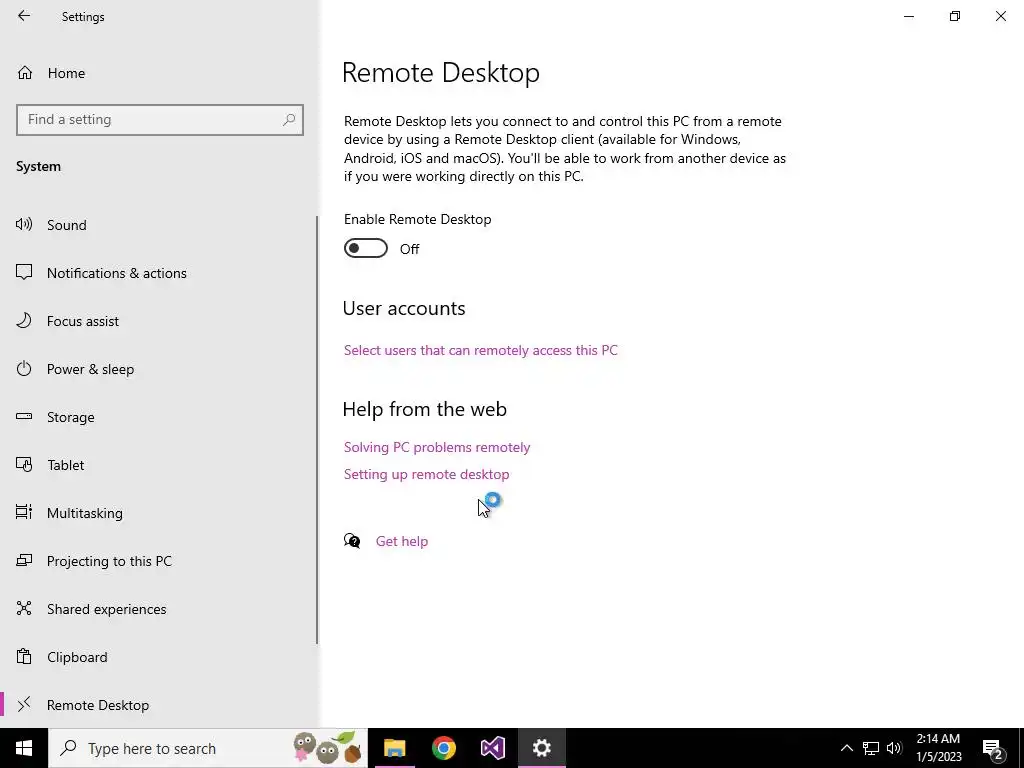Click the sidebar vertical scrollbar
This screenshot has width=1024, height=768.
click(x=317, y=430)
